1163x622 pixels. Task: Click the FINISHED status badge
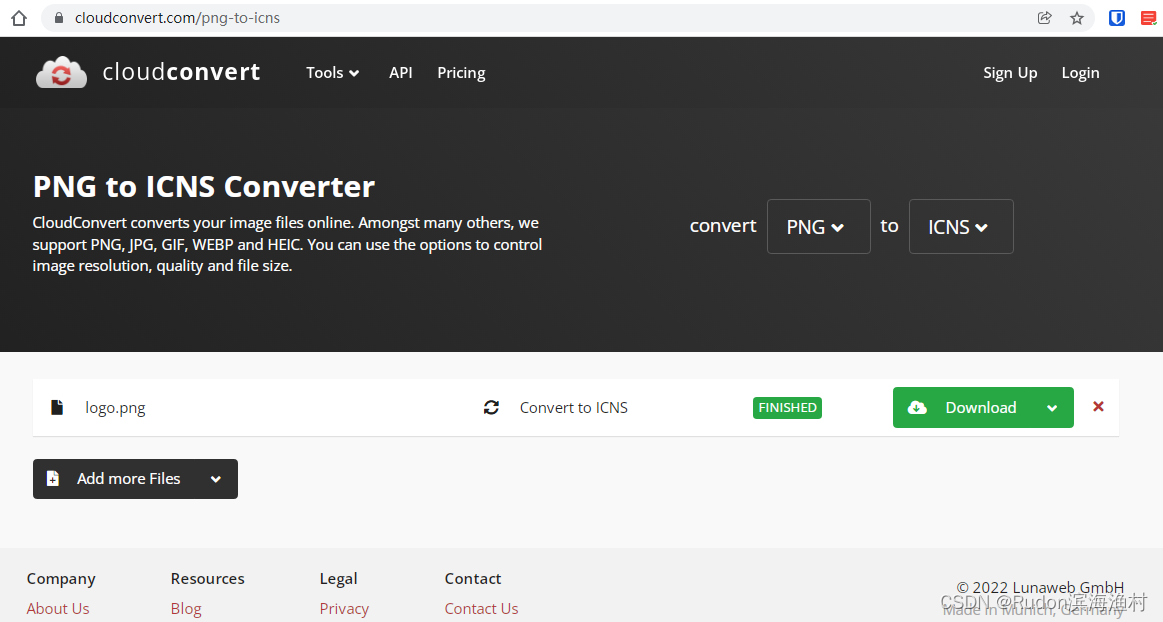pyautogui.click(x=787, y=408)
